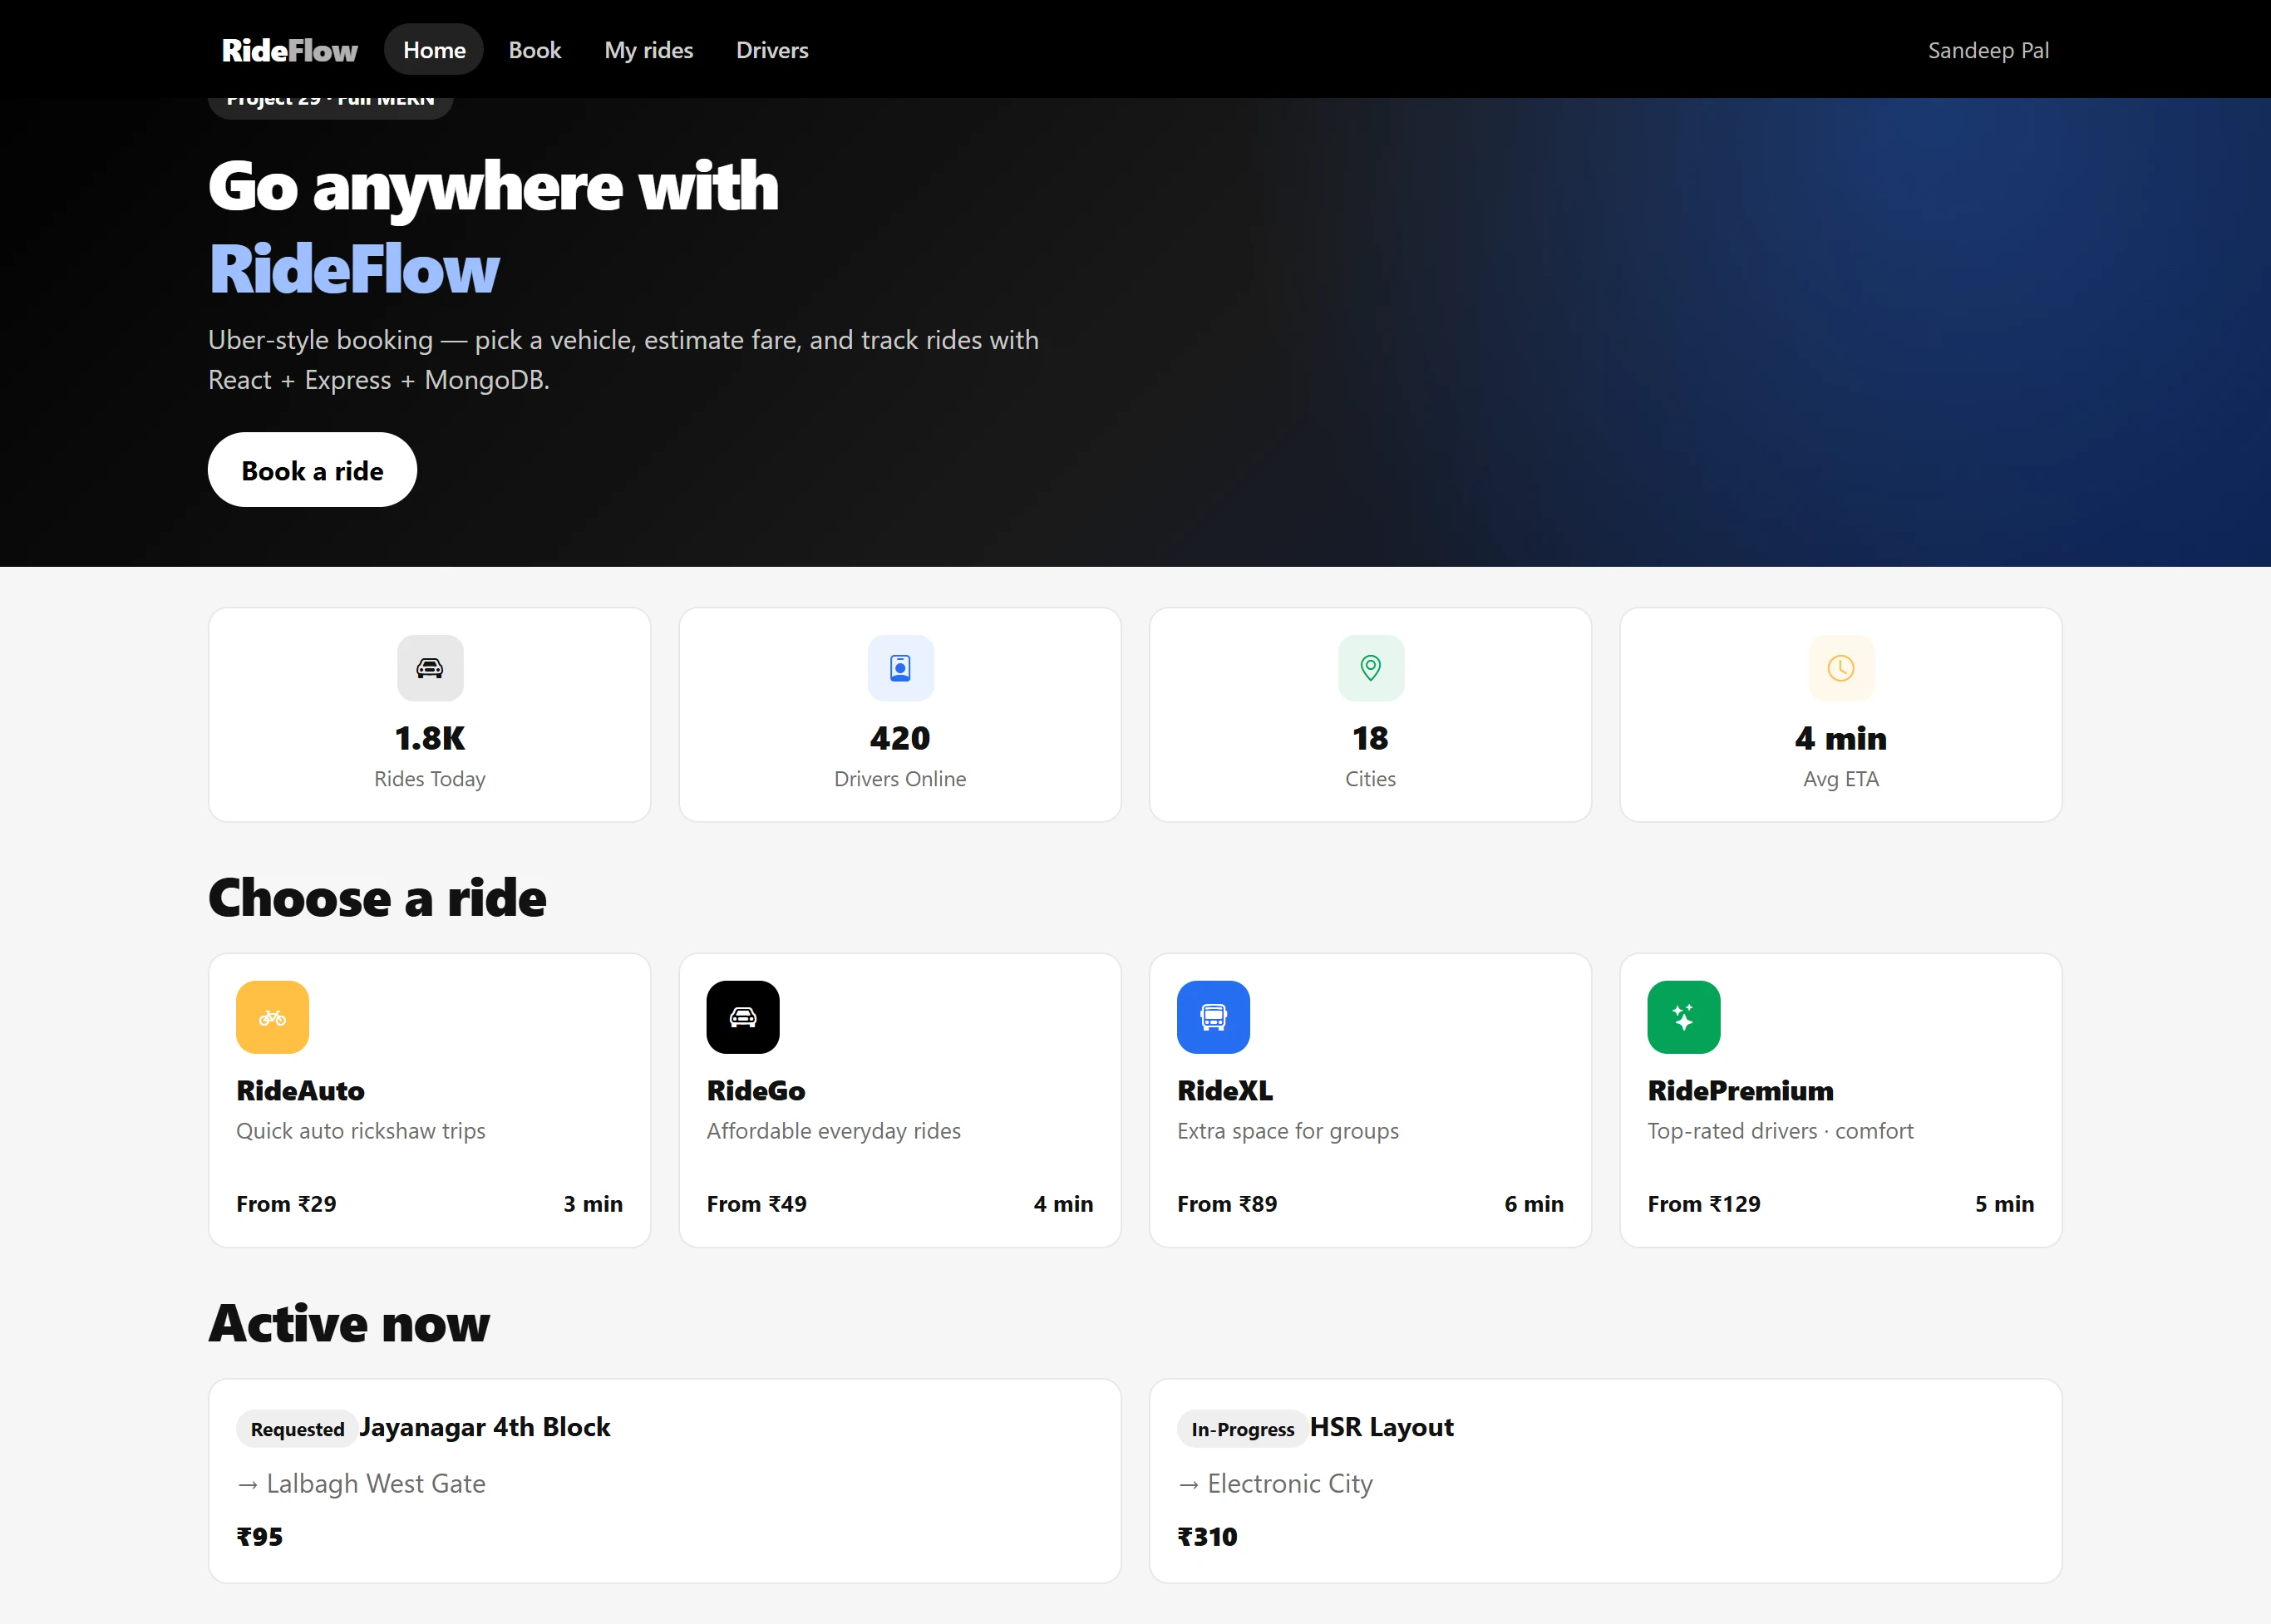This screenshot has height=1624, width=2271.
Task: Click the ₹95 fare amount
Action: coord(260,1536)
